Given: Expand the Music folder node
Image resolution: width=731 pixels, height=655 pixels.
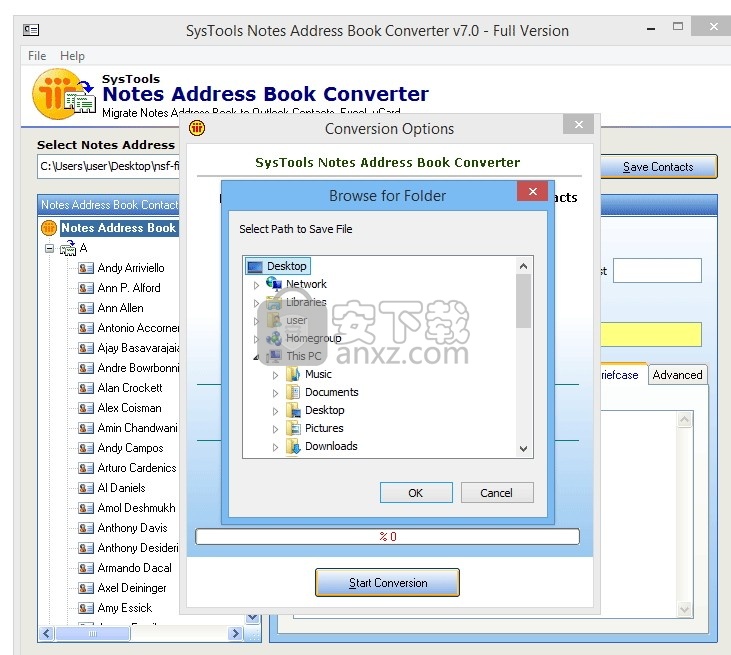Looking at the screenshot, I should point(275,375).
